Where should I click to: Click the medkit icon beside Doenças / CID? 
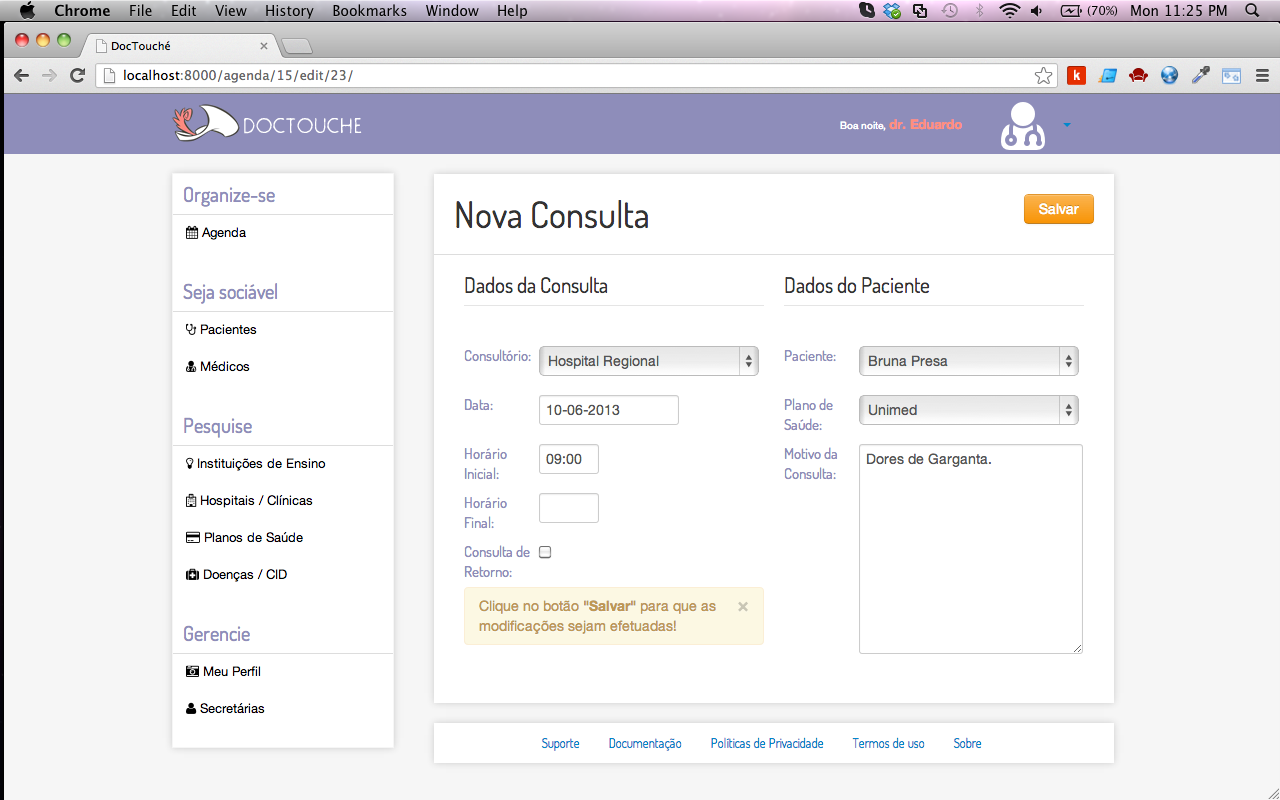193,574
